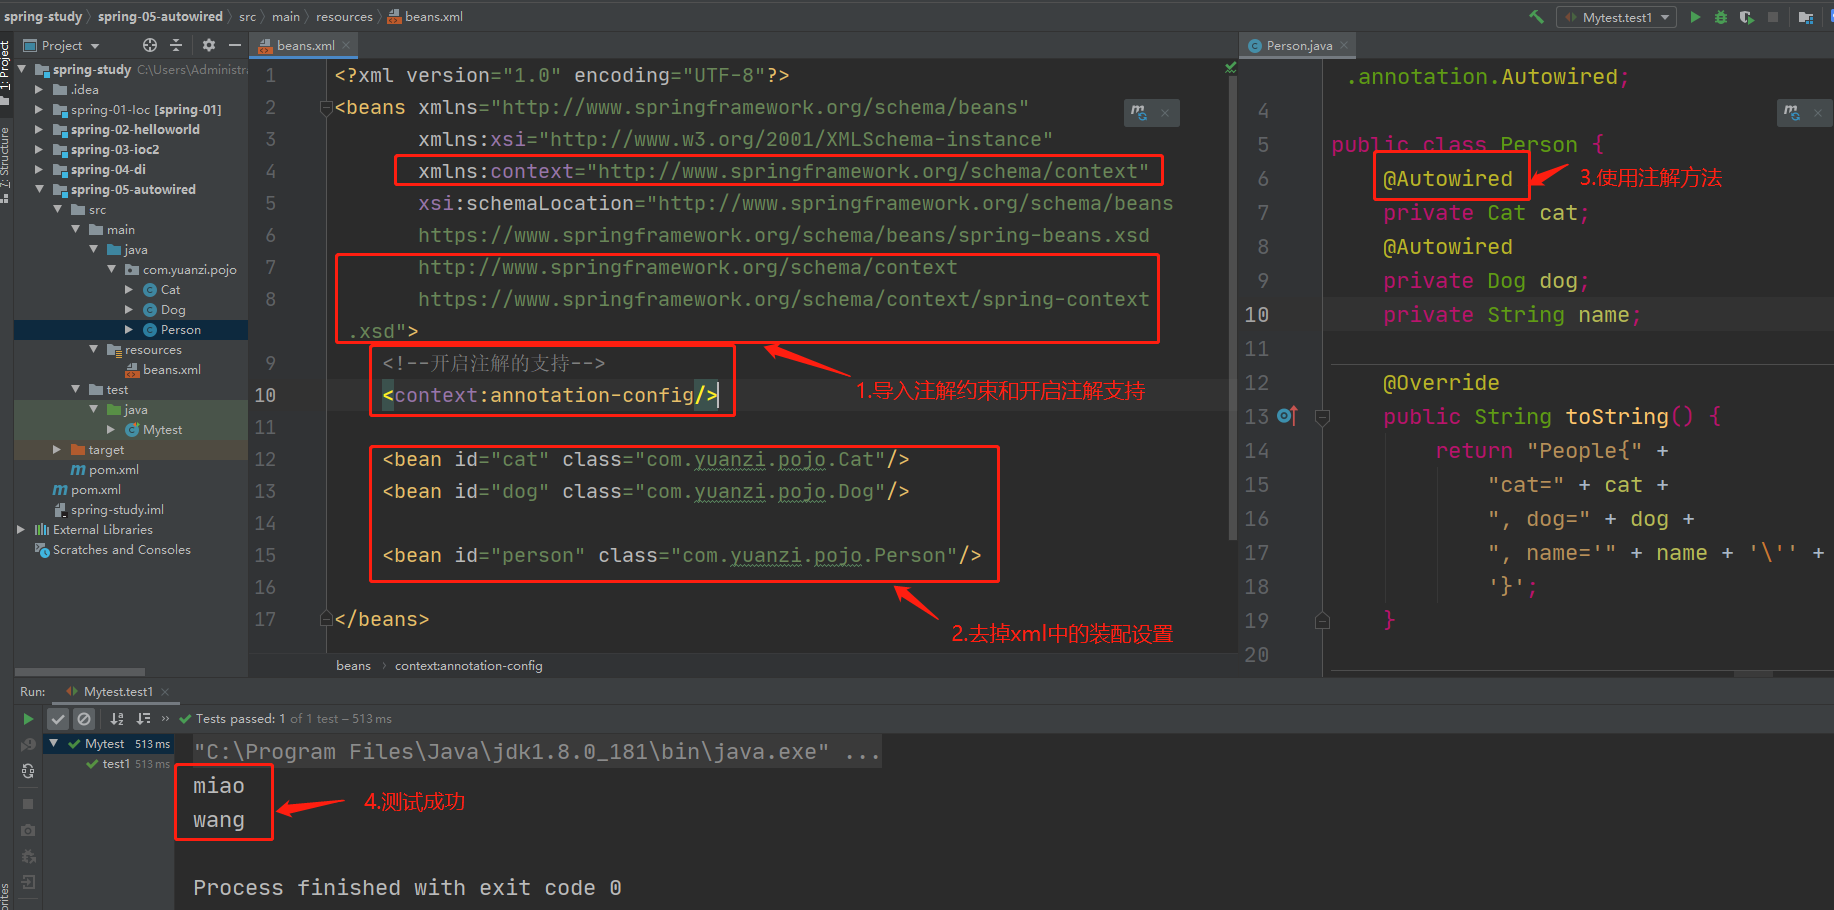Click the context:annotation-config editor breadcrumb
This screenshot has height=910, width=1834.
[x=468, y=666]
